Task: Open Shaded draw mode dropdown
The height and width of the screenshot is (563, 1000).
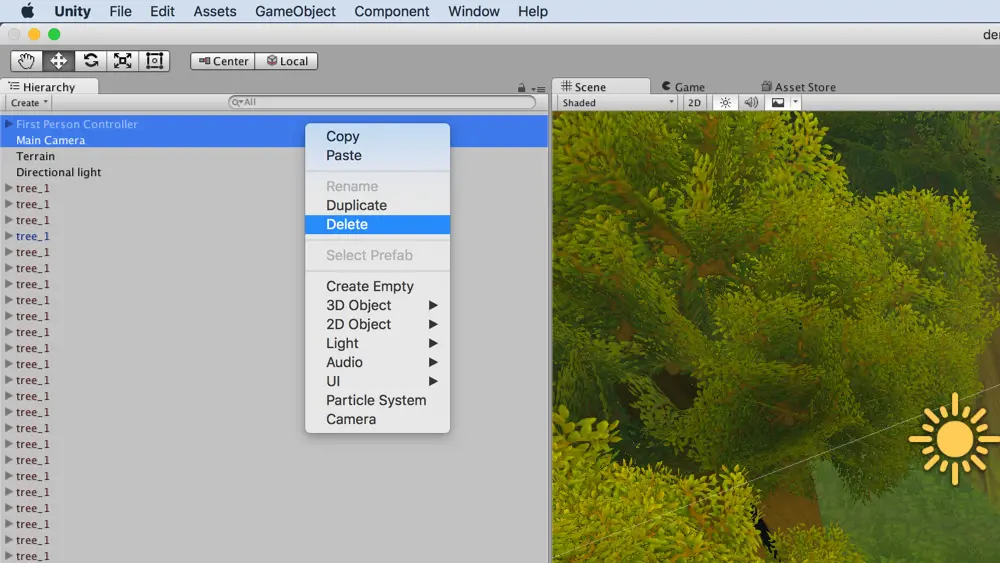Action: click(617, 103)
